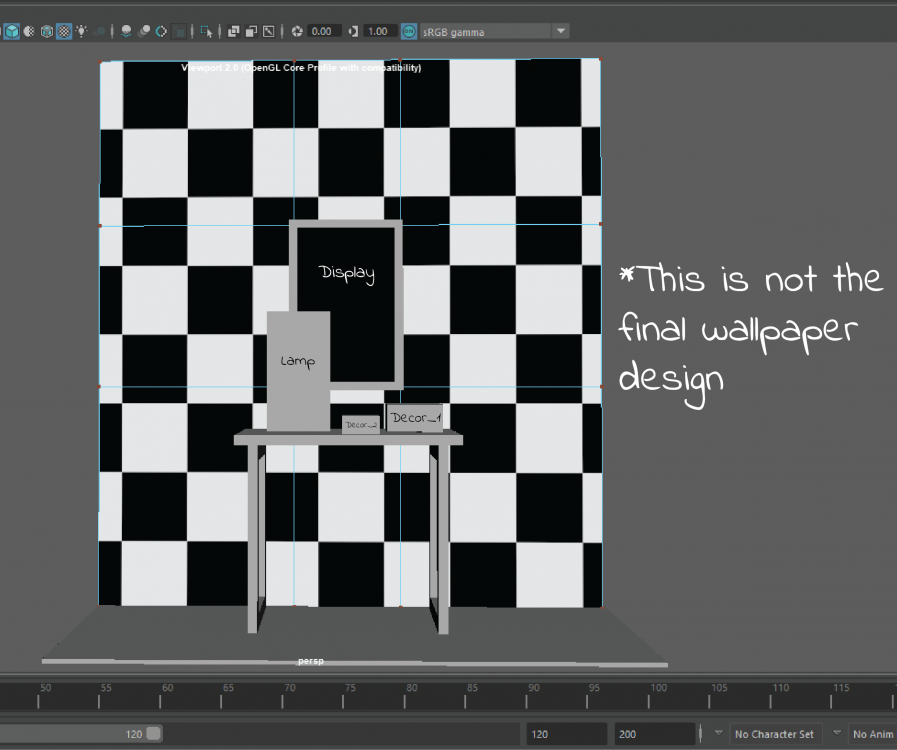Image resolution: width=897 pixels, height=750 pixels.
Task: Click the X-ray display icon
Action: coord(233,31)
